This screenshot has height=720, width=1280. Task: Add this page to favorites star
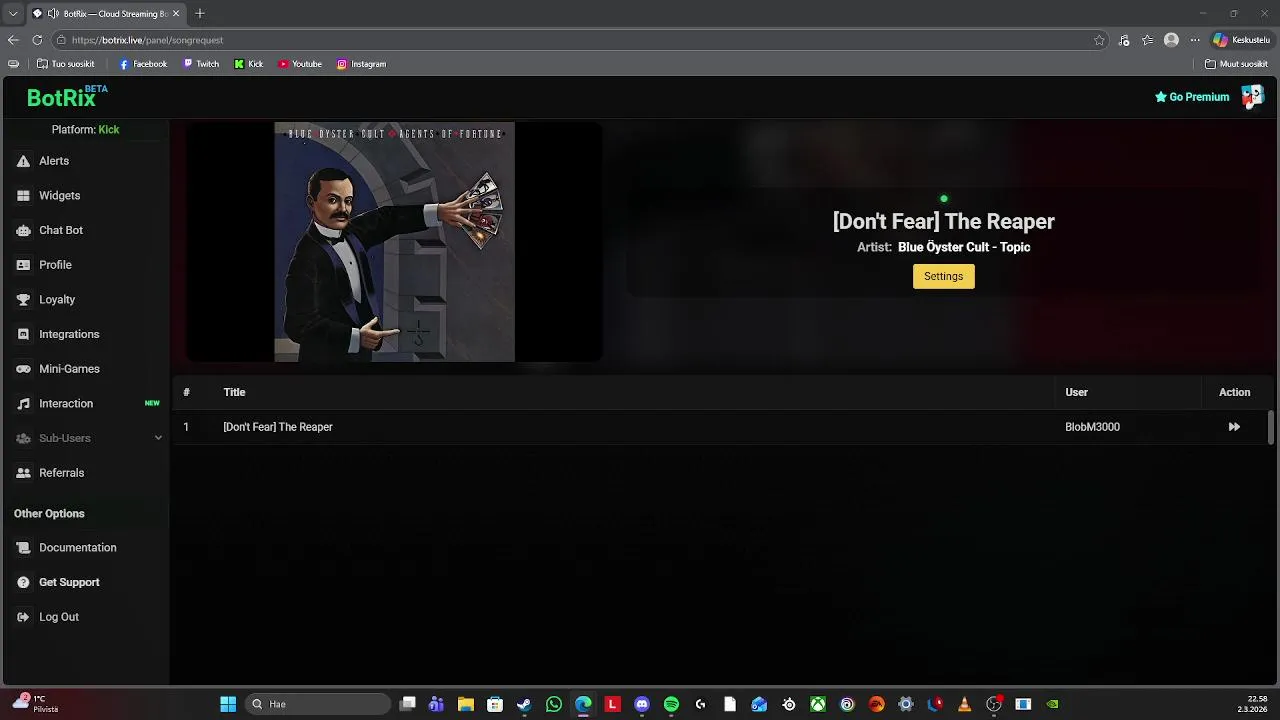(1099, 40)
